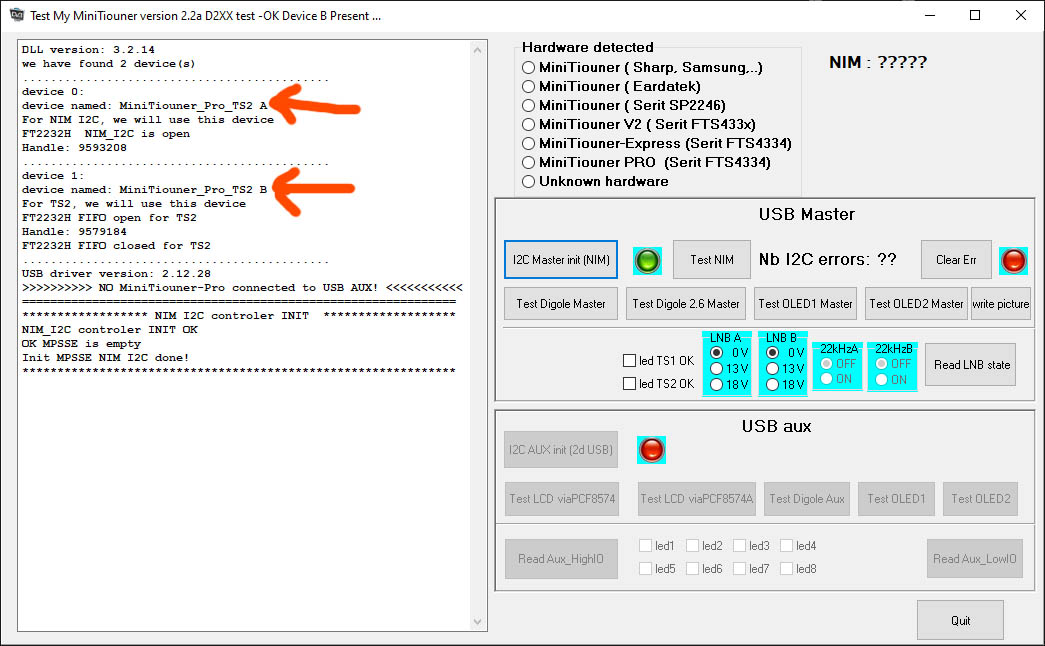
Task: Click Read Aux_HighIO button
Action: pos(560,559)
